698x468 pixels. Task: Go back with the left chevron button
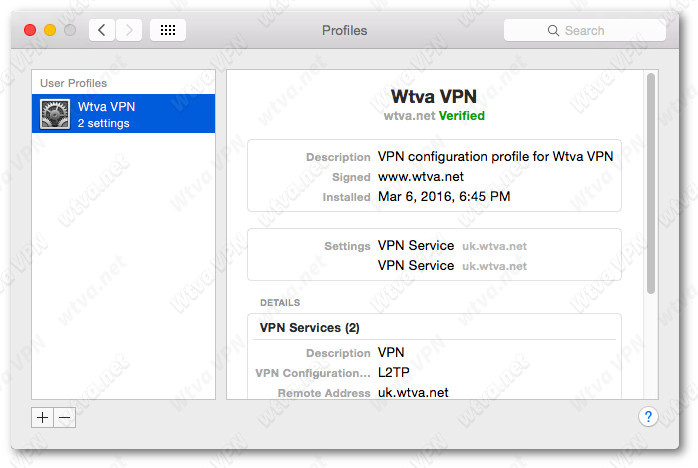102,30
